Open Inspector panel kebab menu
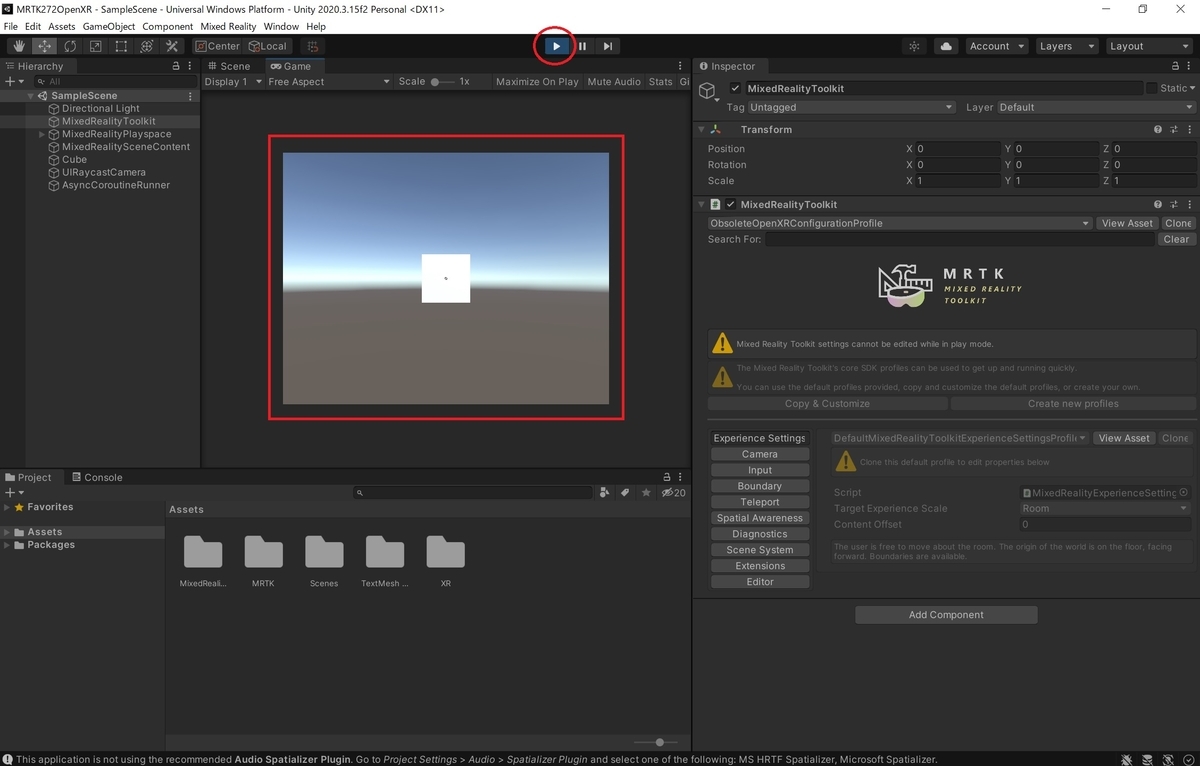 (x=1189, y=66)
